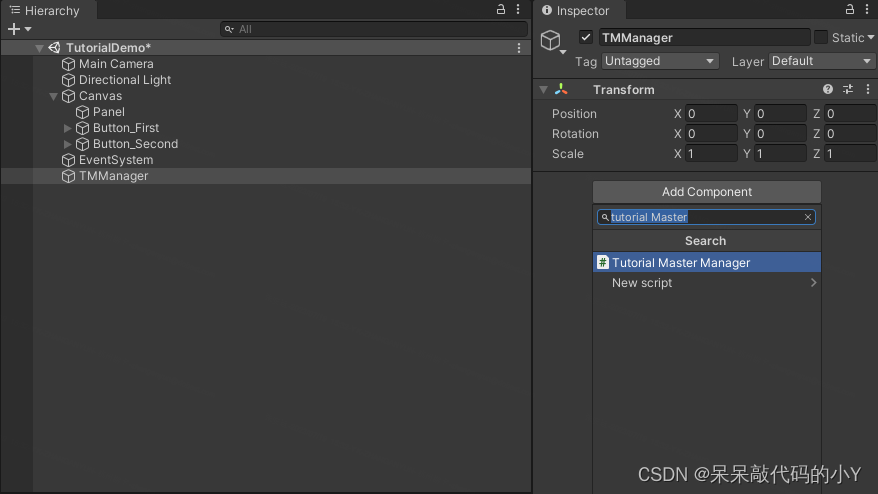Collapse the Transform component foldout
Image resolution: width=878 pixels, height=494 pixels.
tap(543, 90)
